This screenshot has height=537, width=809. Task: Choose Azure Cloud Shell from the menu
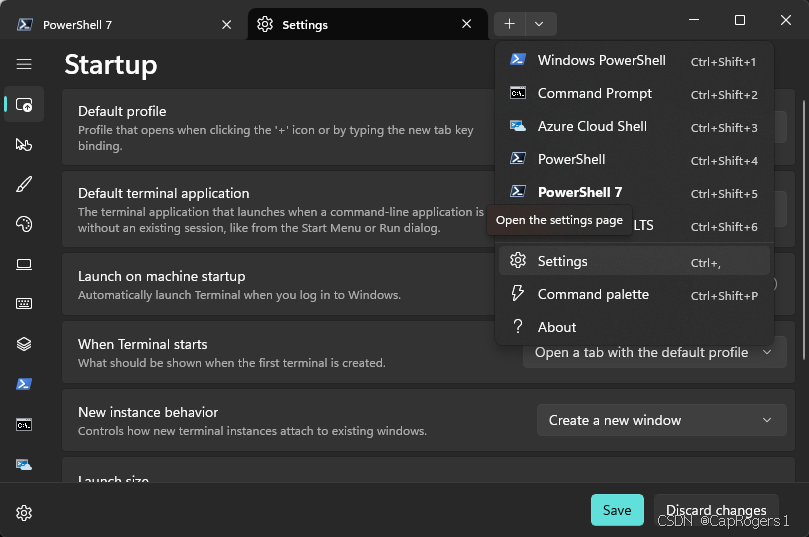(634, 126)
